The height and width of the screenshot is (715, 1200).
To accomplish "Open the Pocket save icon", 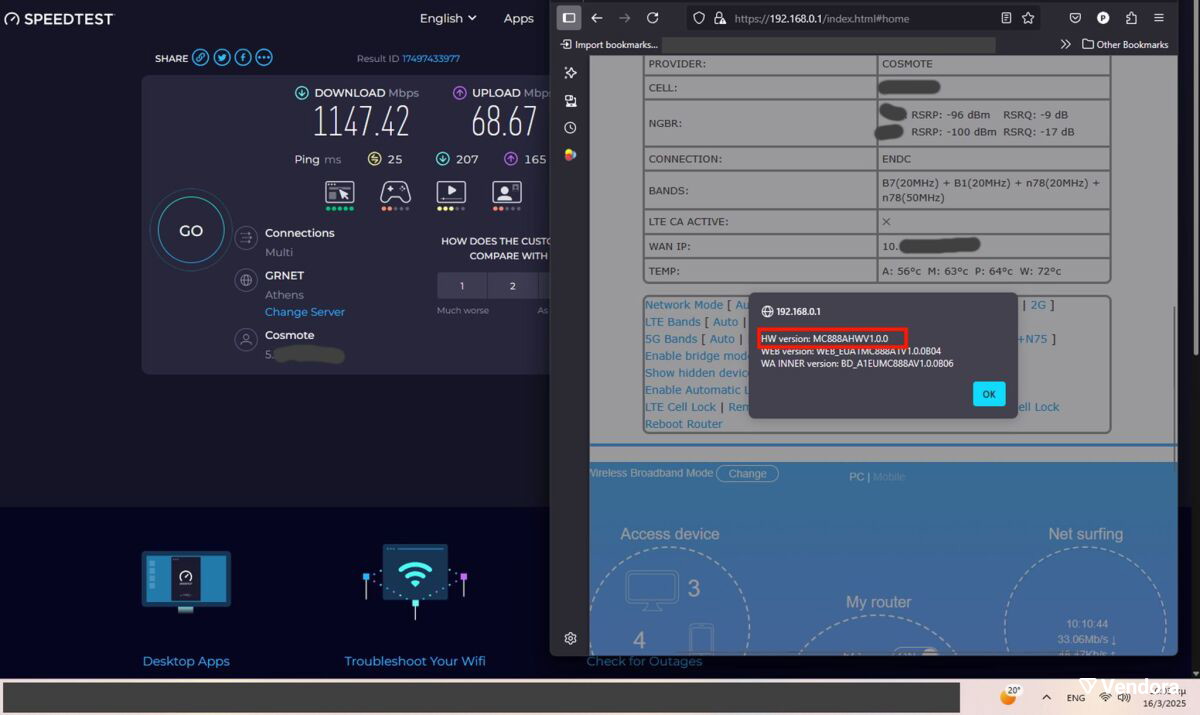I will tap(1075, 18).
